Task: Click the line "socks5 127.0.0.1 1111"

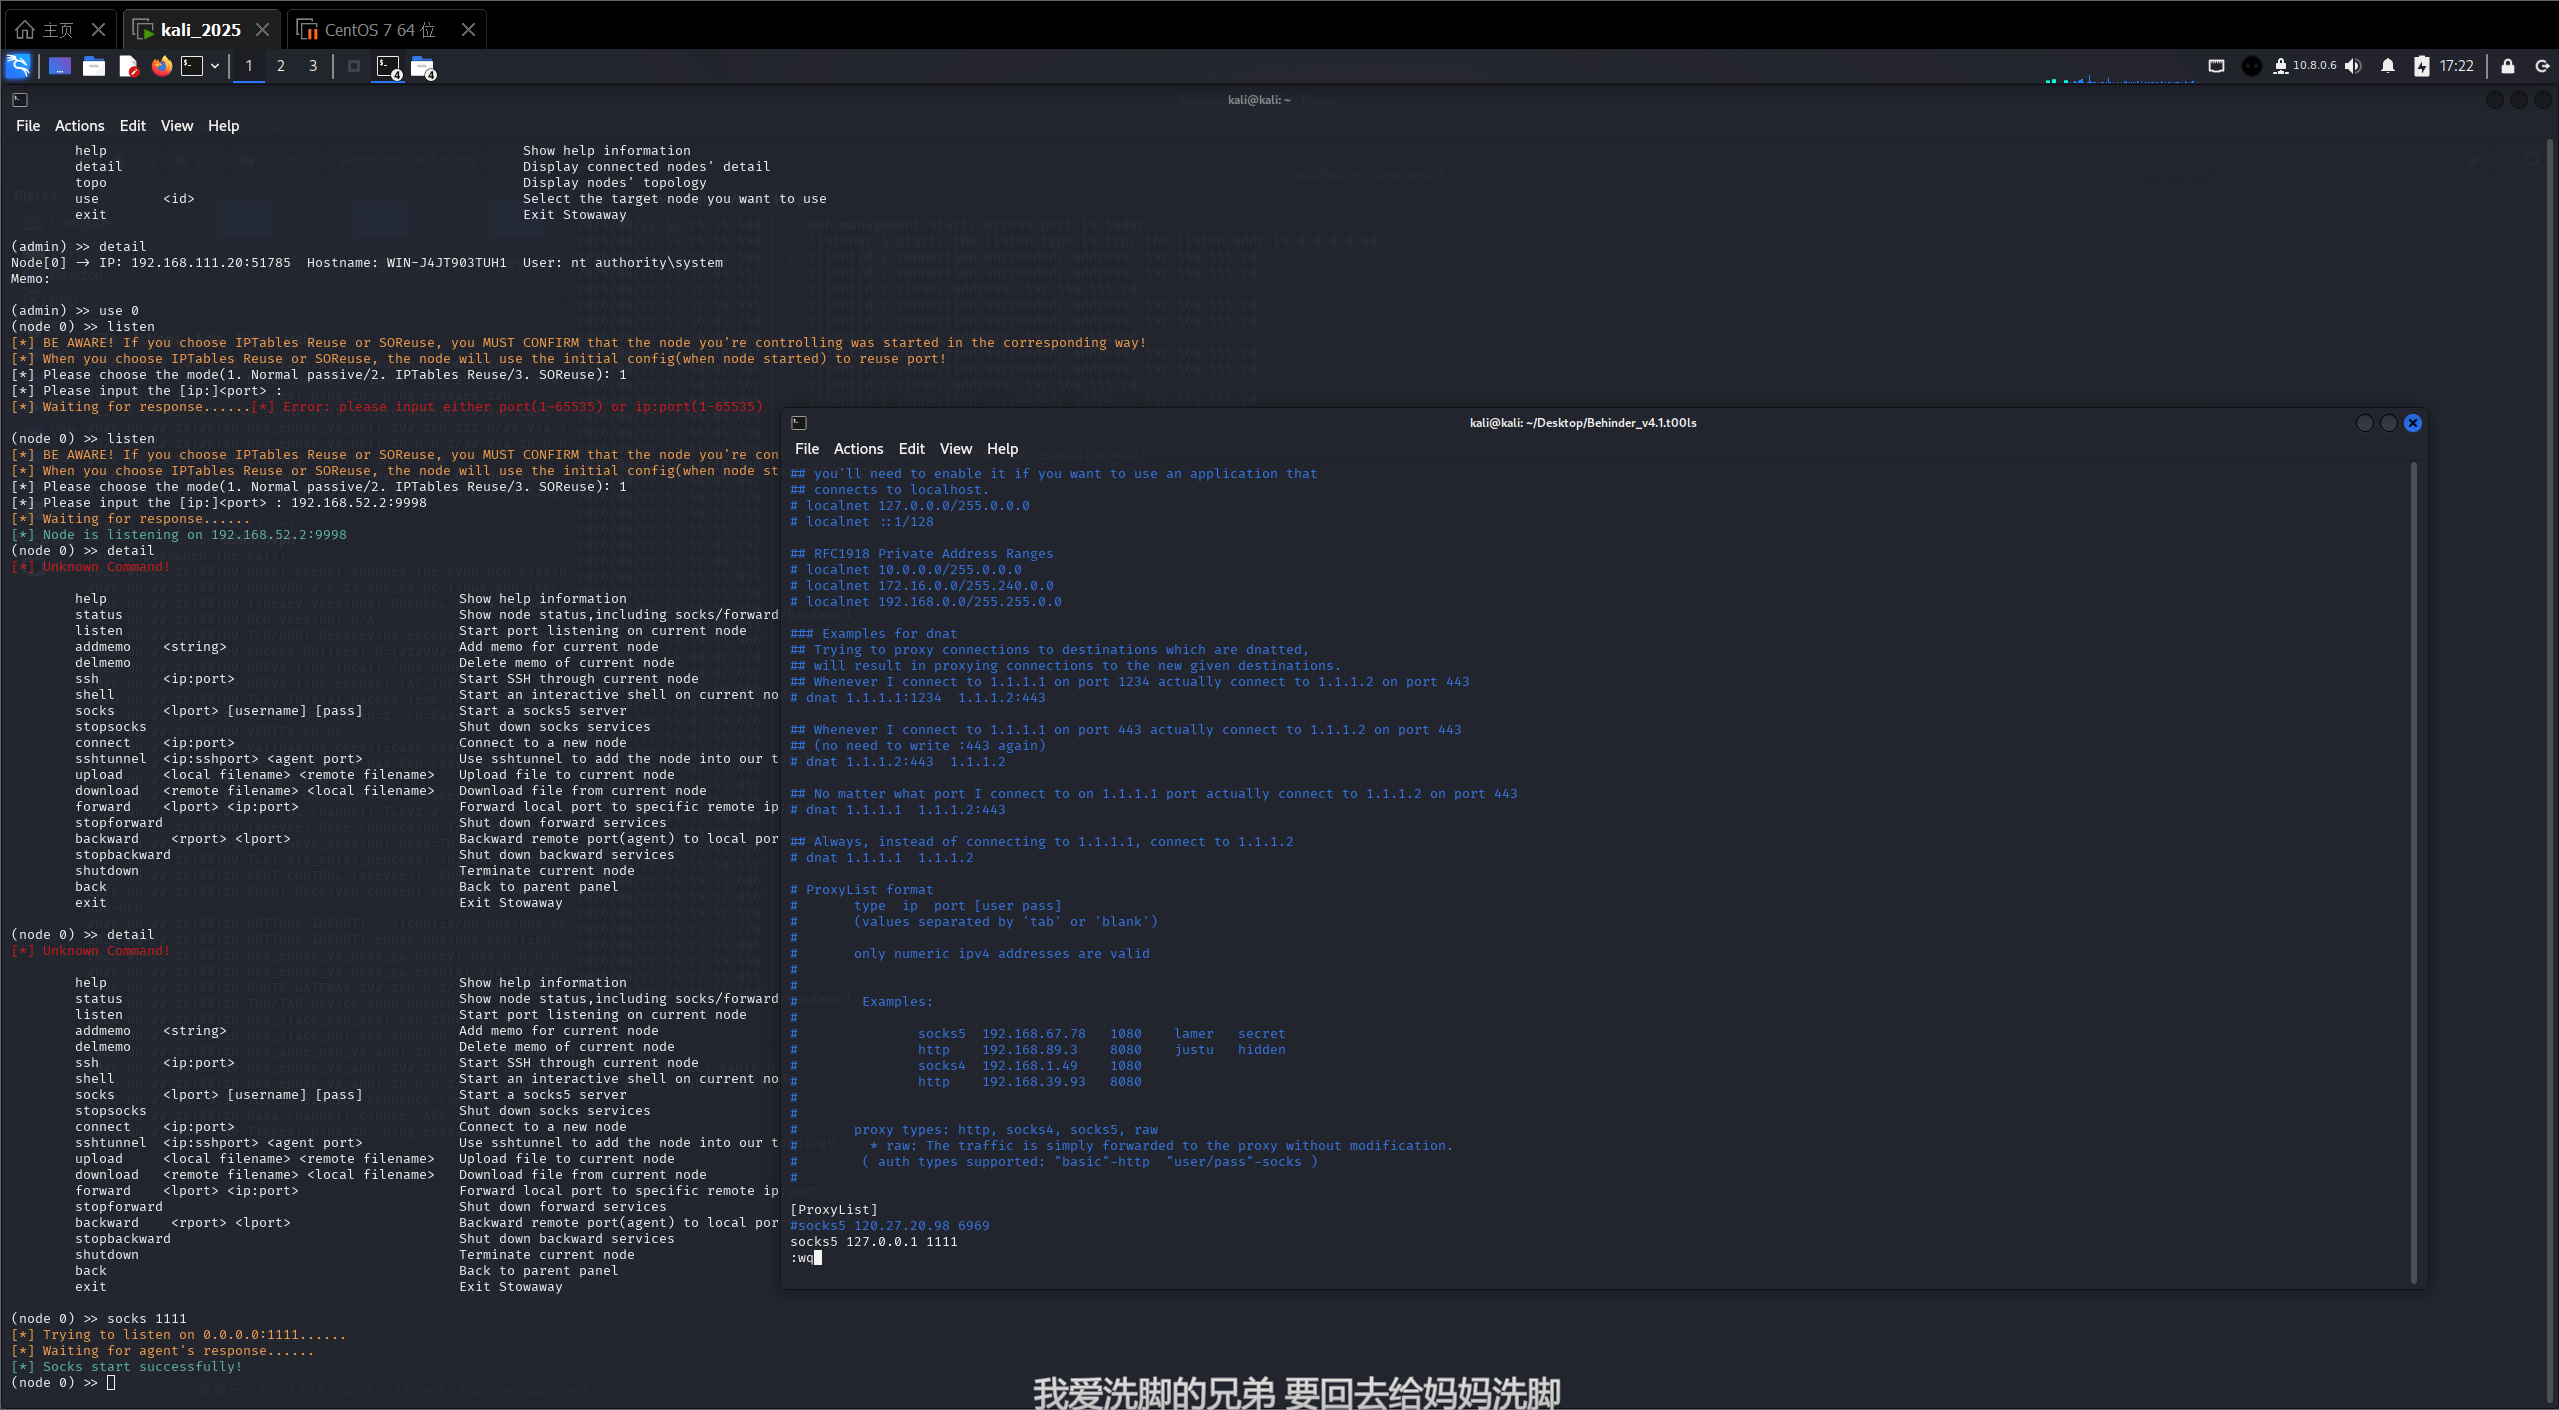Action: tap(874, 1242)
